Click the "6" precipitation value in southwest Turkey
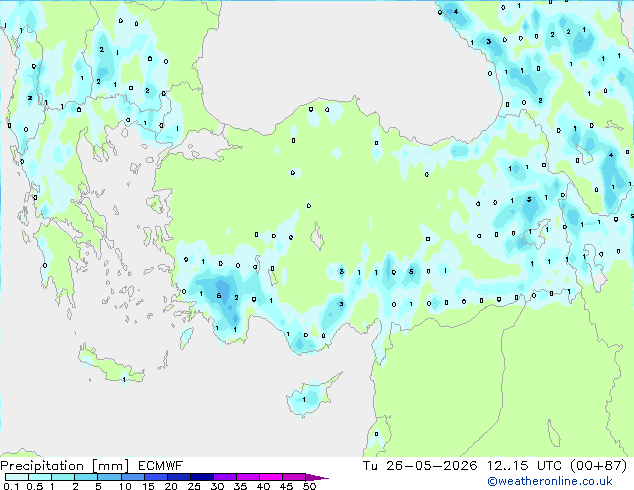This screenshot has height=490, width=634. tap(219, 296)
